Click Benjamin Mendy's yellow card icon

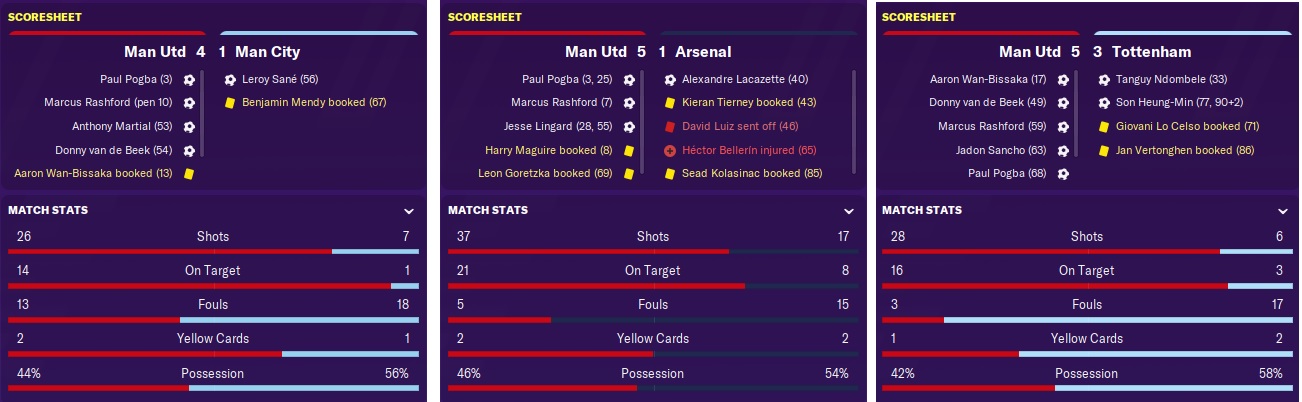pos(231,102)
